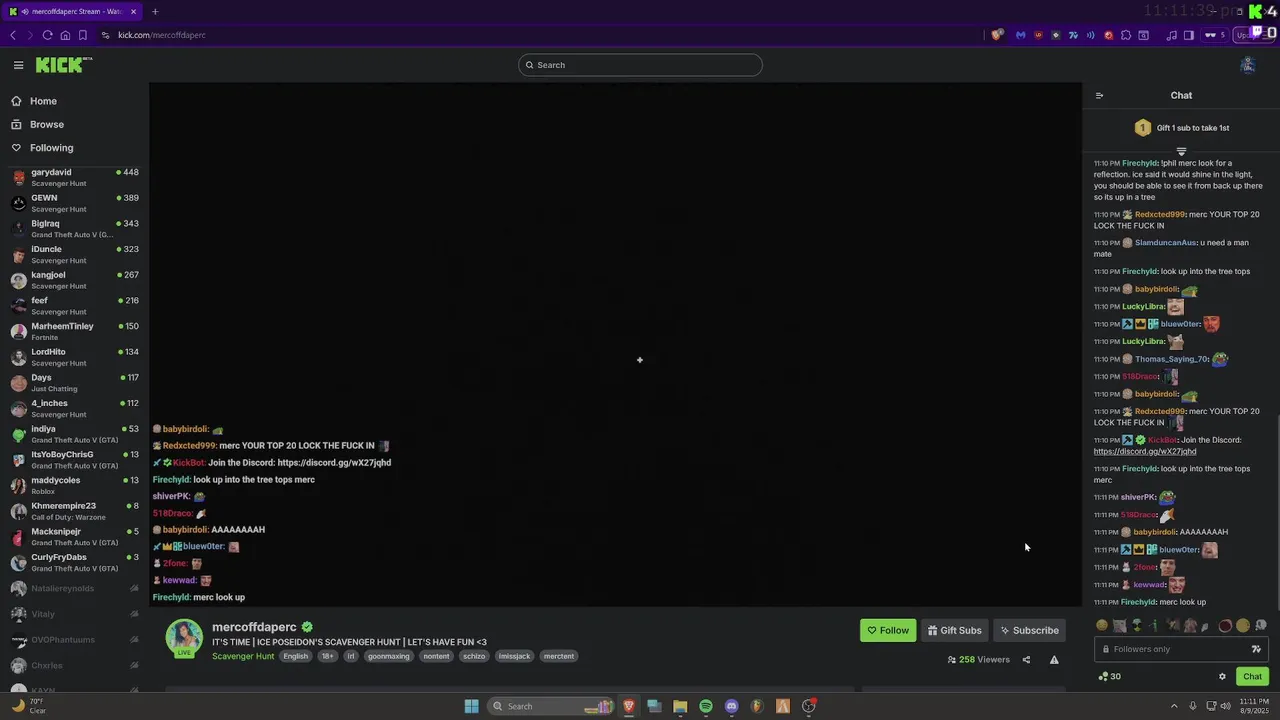Open OBS Studio from taskbar

pyautogui.click(x=809, y=706)
